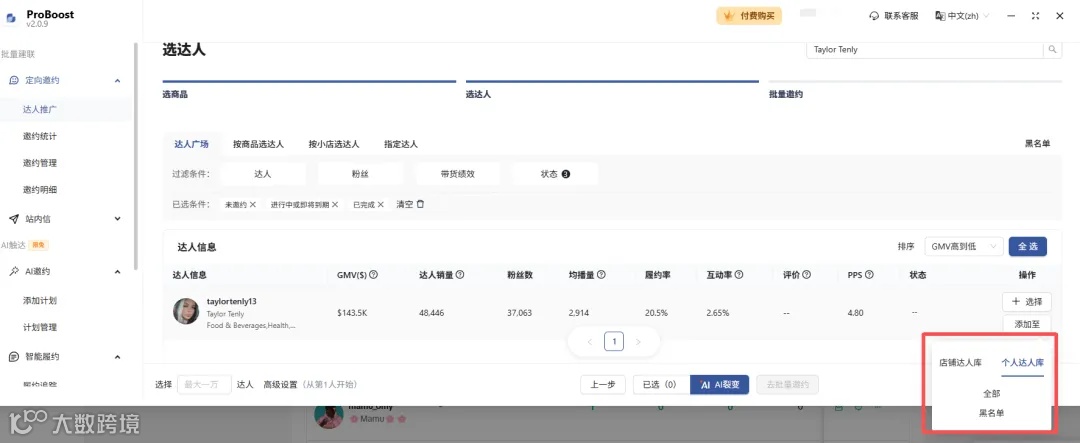This screenshot has height=443, width=1080.
Task: Click the language translate icon
Action: click(x=940, y=16)
